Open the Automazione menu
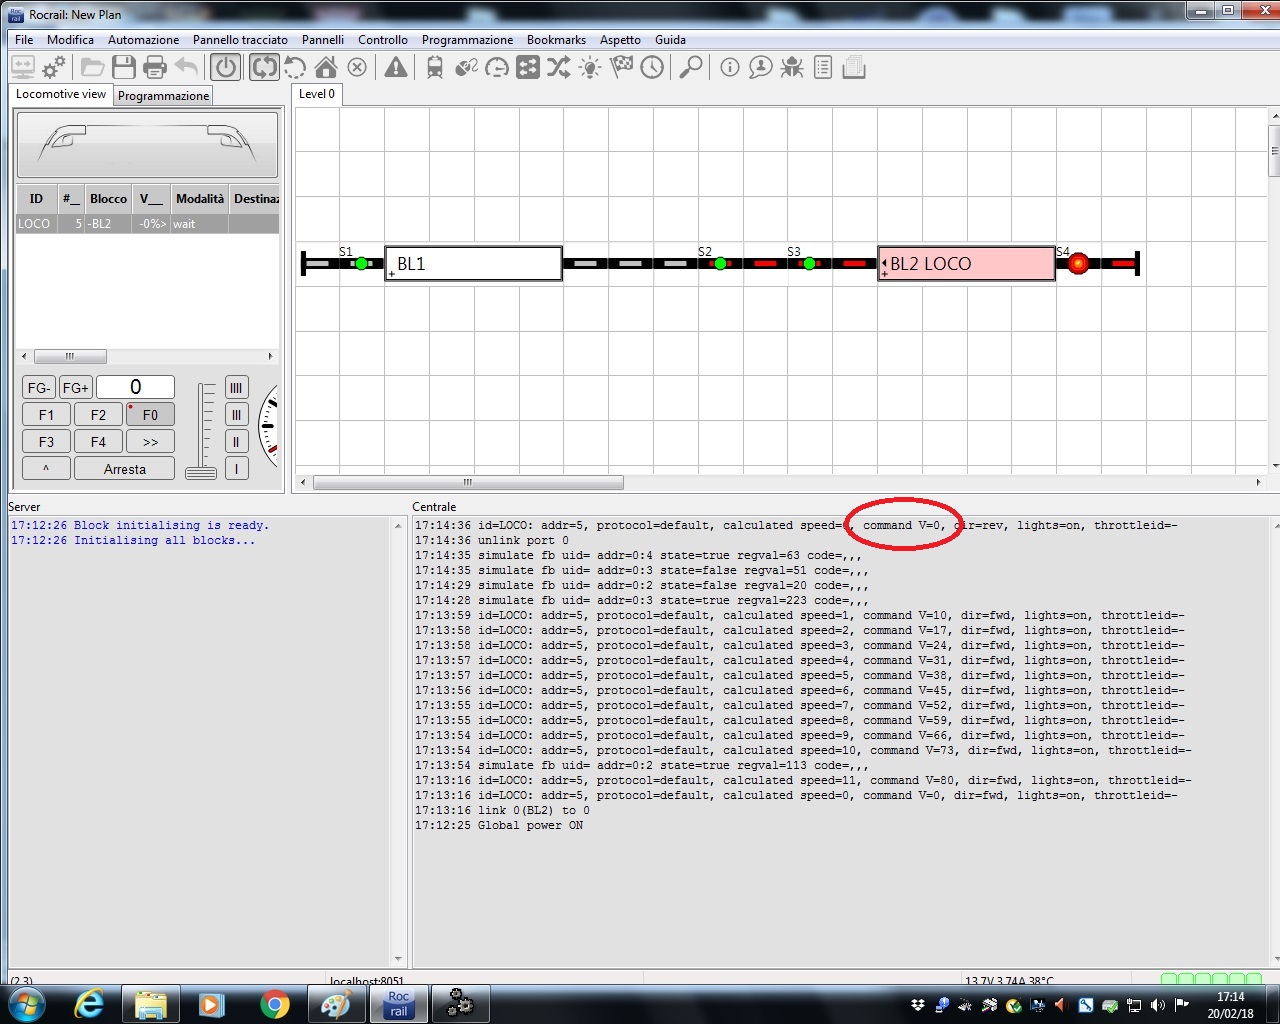The image size is (1280, 1024). (143, 40)
